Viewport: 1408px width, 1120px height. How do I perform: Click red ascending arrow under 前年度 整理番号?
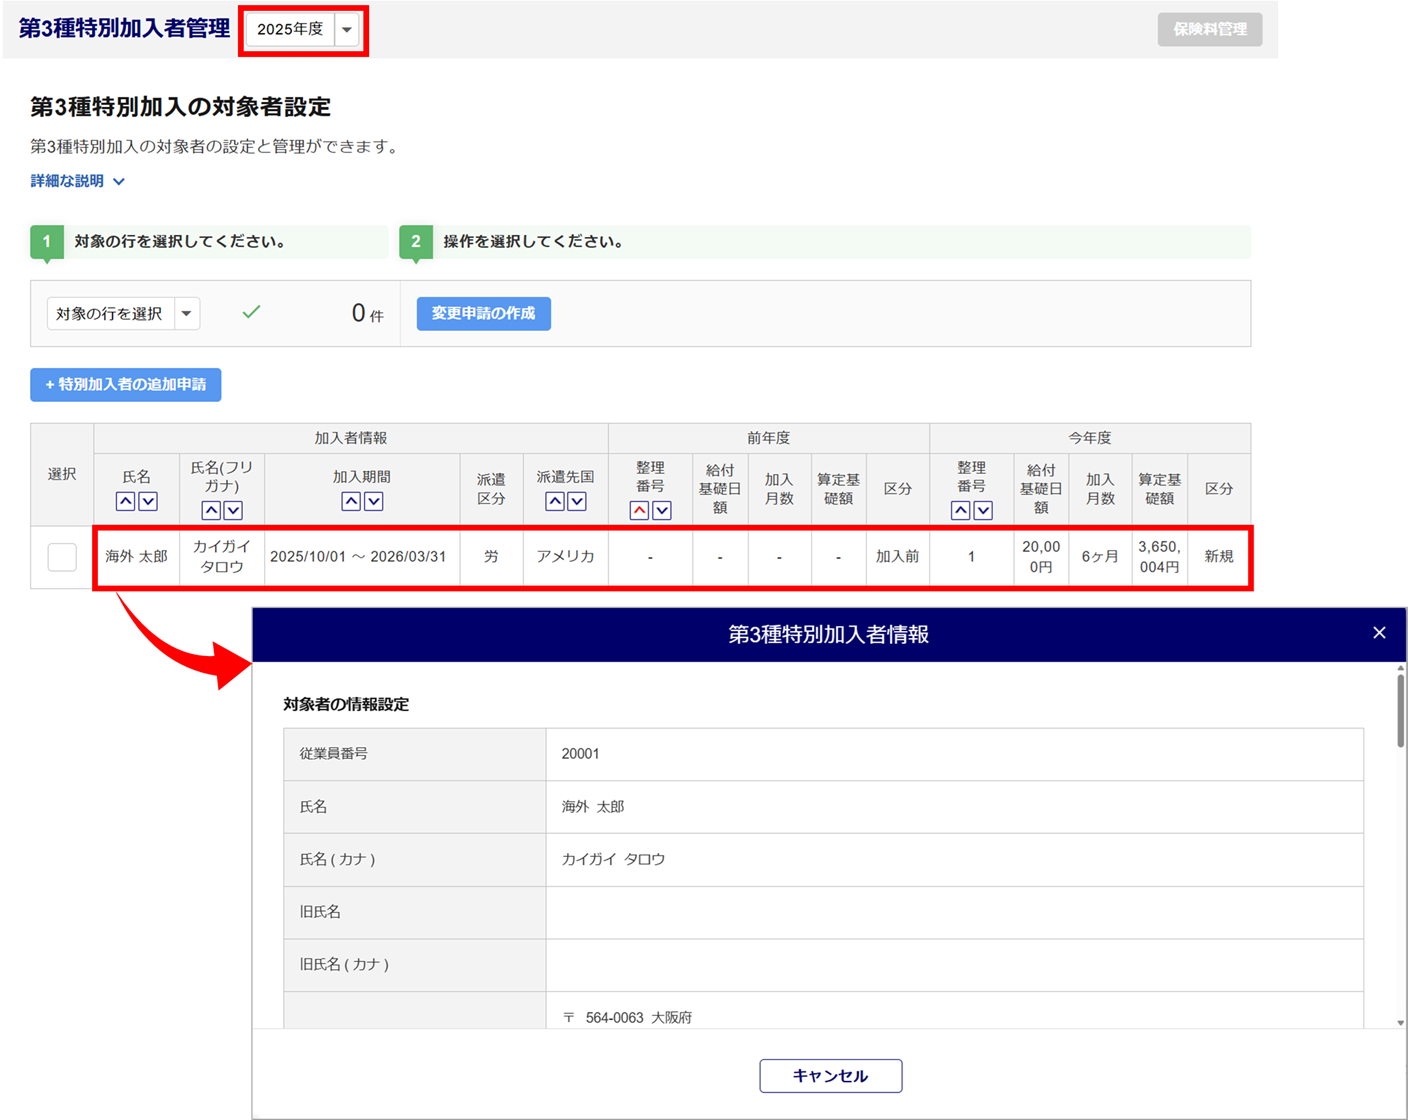[x=639, y=510]
